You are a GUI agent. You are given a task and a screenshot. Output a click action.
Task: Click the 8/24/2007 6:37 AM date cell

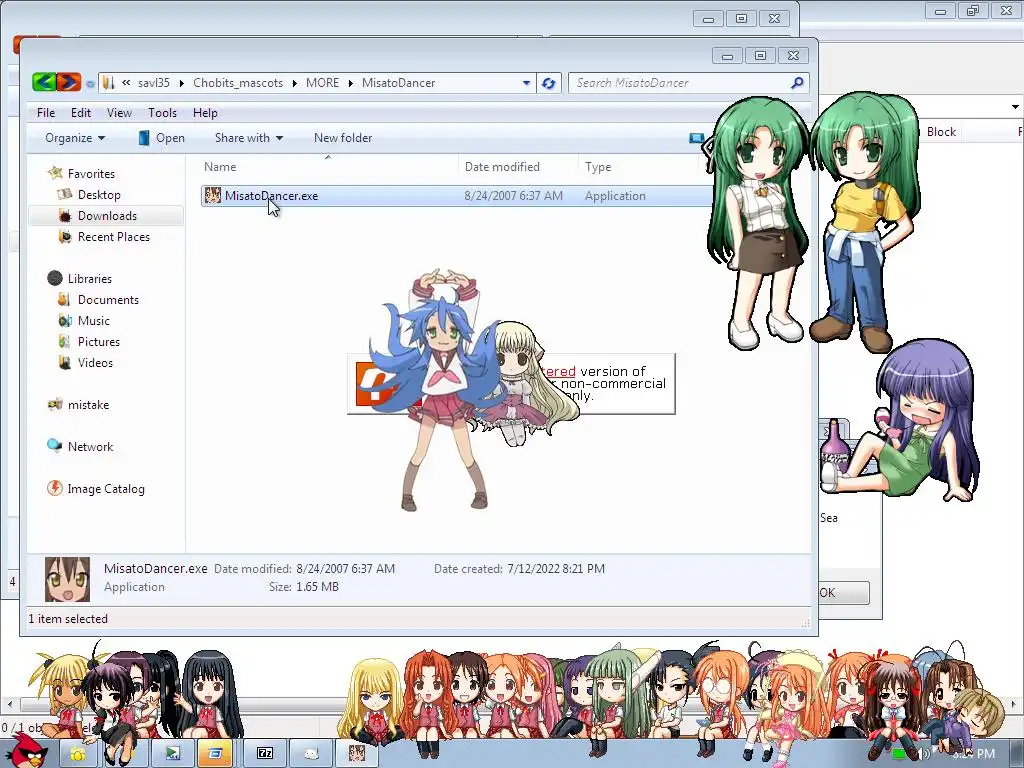pyautogui.click(x=513, y=195)
